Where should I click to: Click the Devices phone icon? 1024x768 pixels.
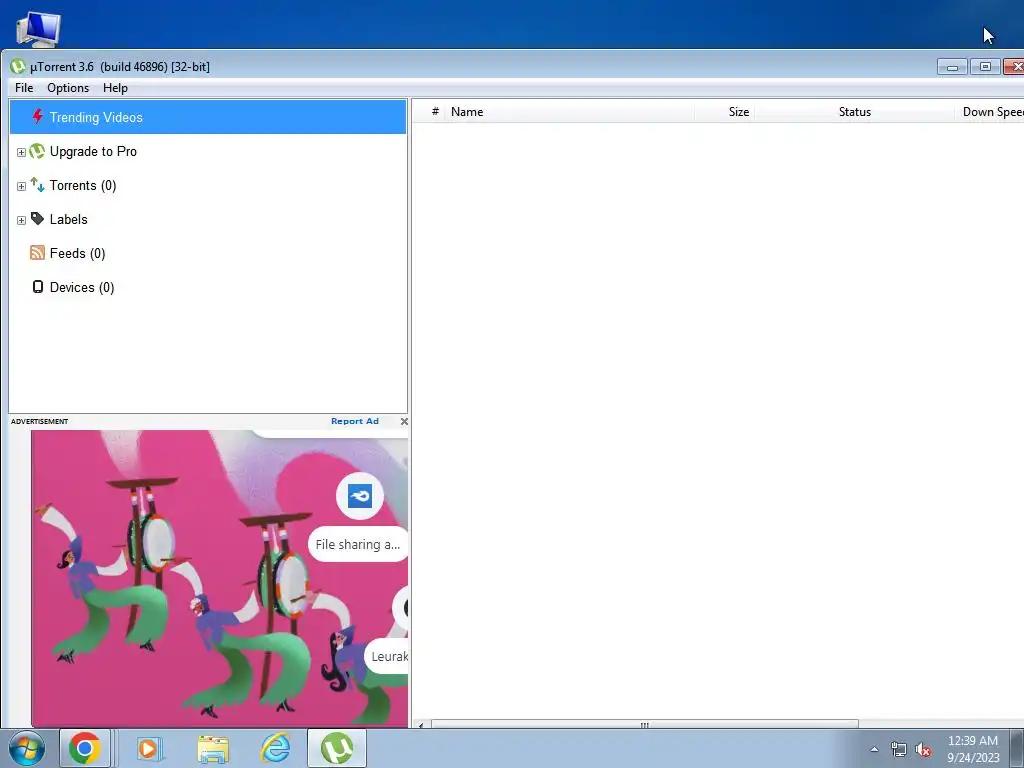[x=38, y=287]
